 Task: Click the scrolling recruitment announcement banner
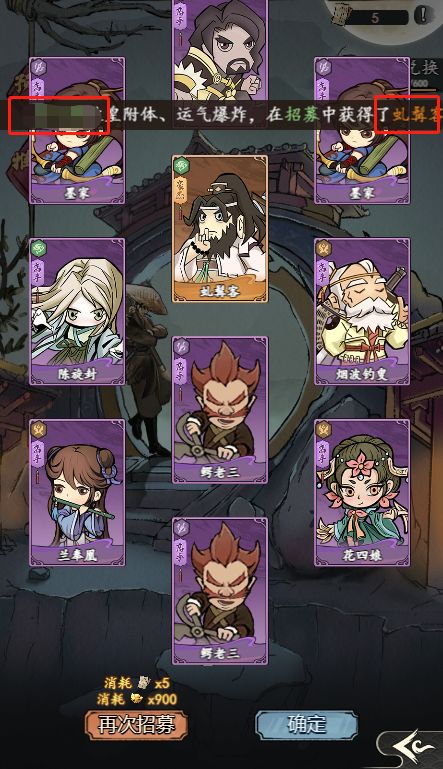tap(221, 115)
